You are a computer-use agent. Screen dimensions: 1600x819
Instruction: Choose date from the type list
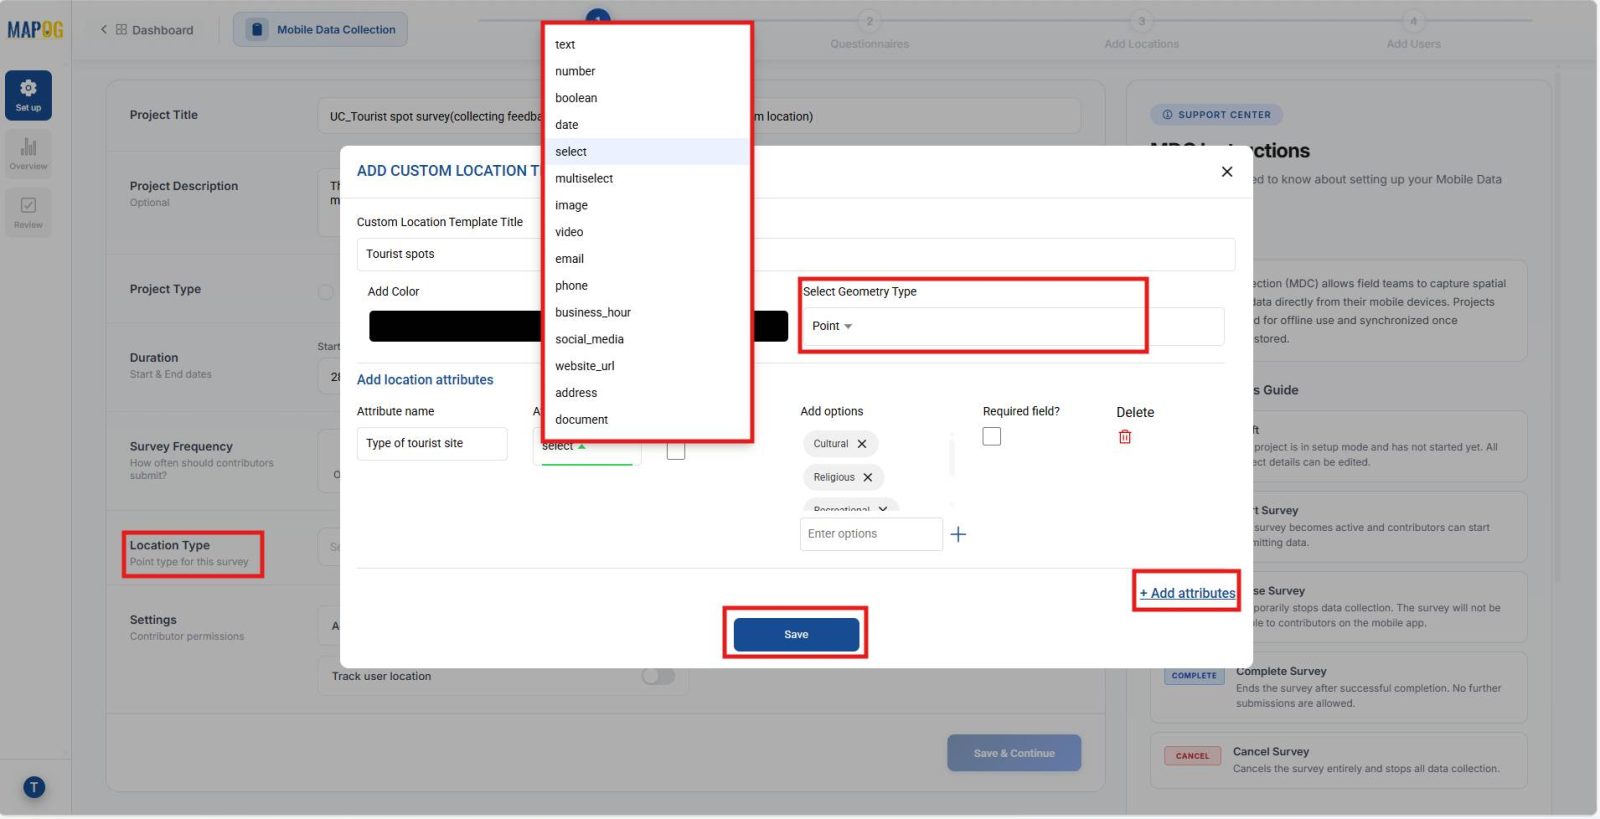[649, 125]
